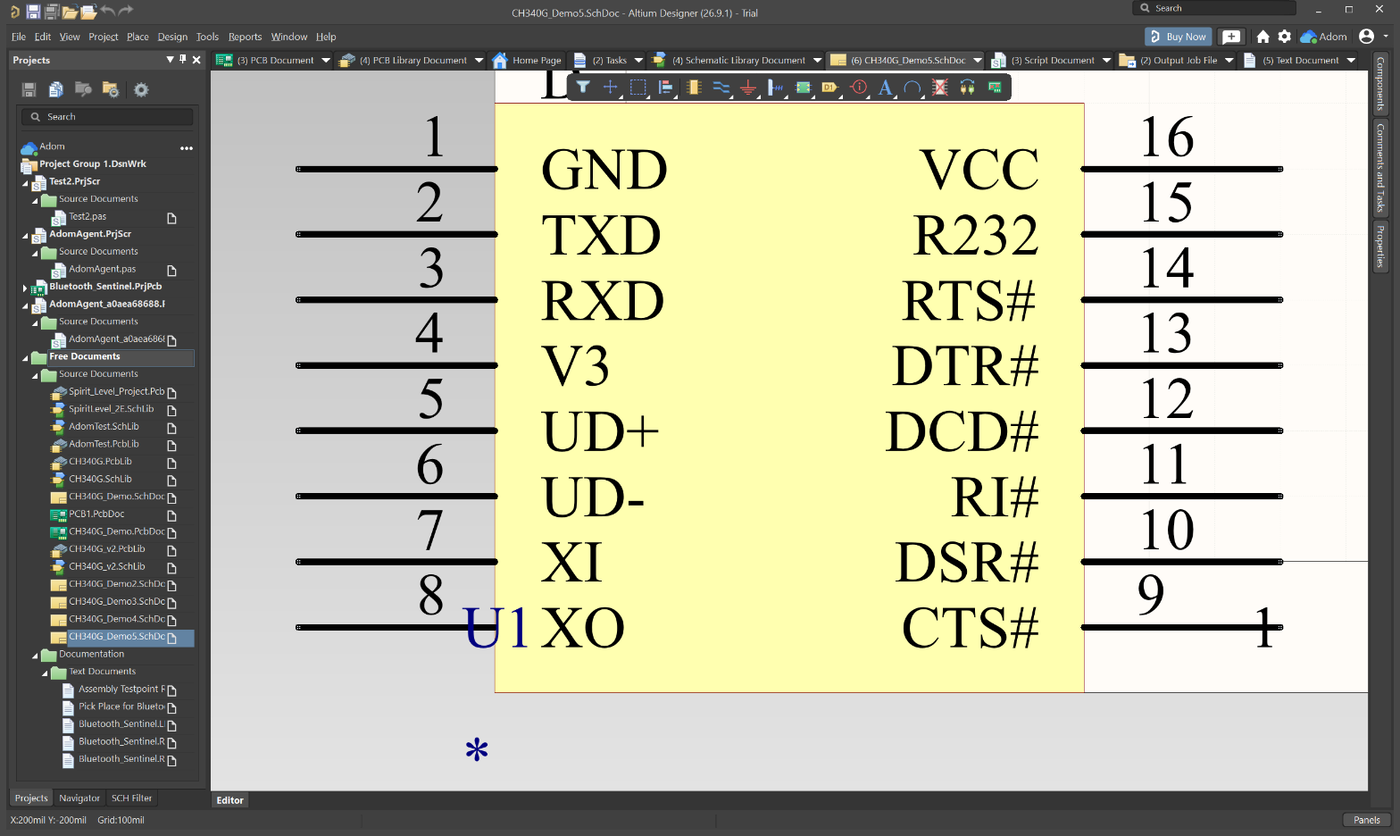1400x836 pixels.
Task: Open the user account profile icon
Action: [1367, 36]
